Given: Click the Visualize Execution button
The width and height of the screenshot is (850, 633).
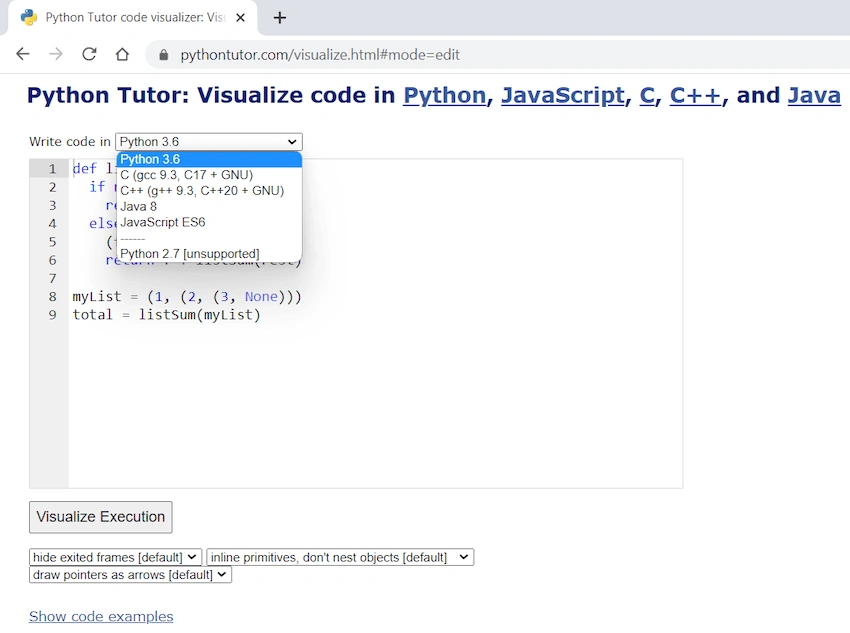Looking at the screenshot, I should [101, 517].
